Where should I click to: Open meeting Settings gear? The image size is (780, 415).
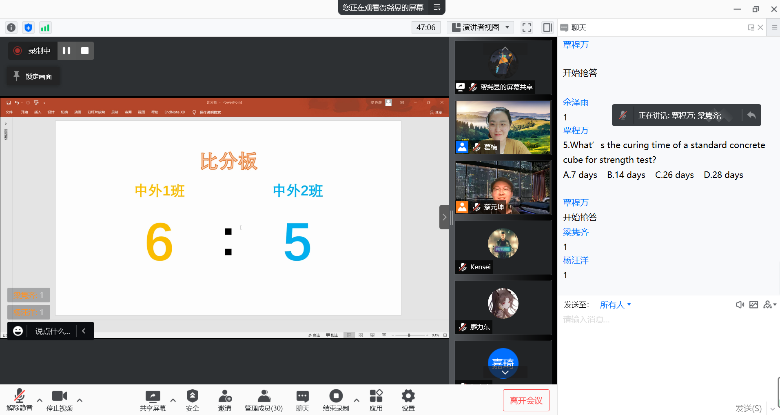pyautogui.click(x=408, y=399)
